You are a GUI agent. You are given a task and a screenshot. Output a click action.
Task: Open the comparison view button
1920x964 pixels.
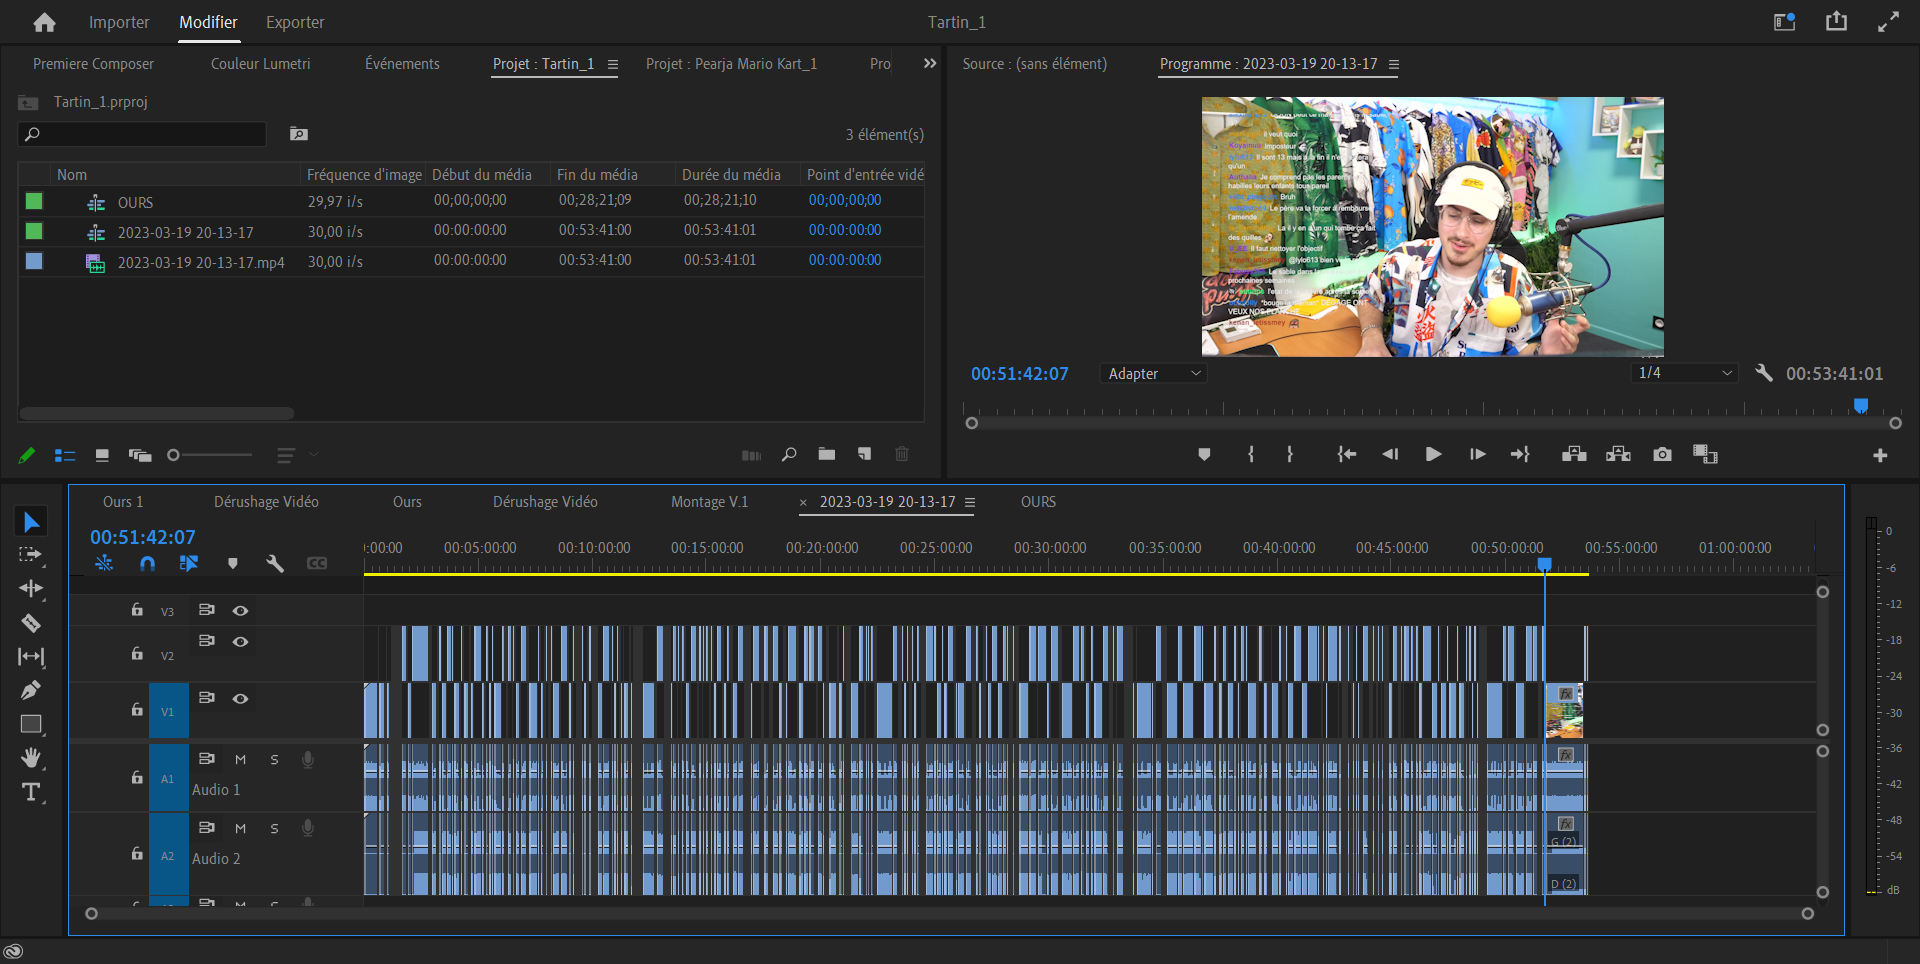point(1705,454)
